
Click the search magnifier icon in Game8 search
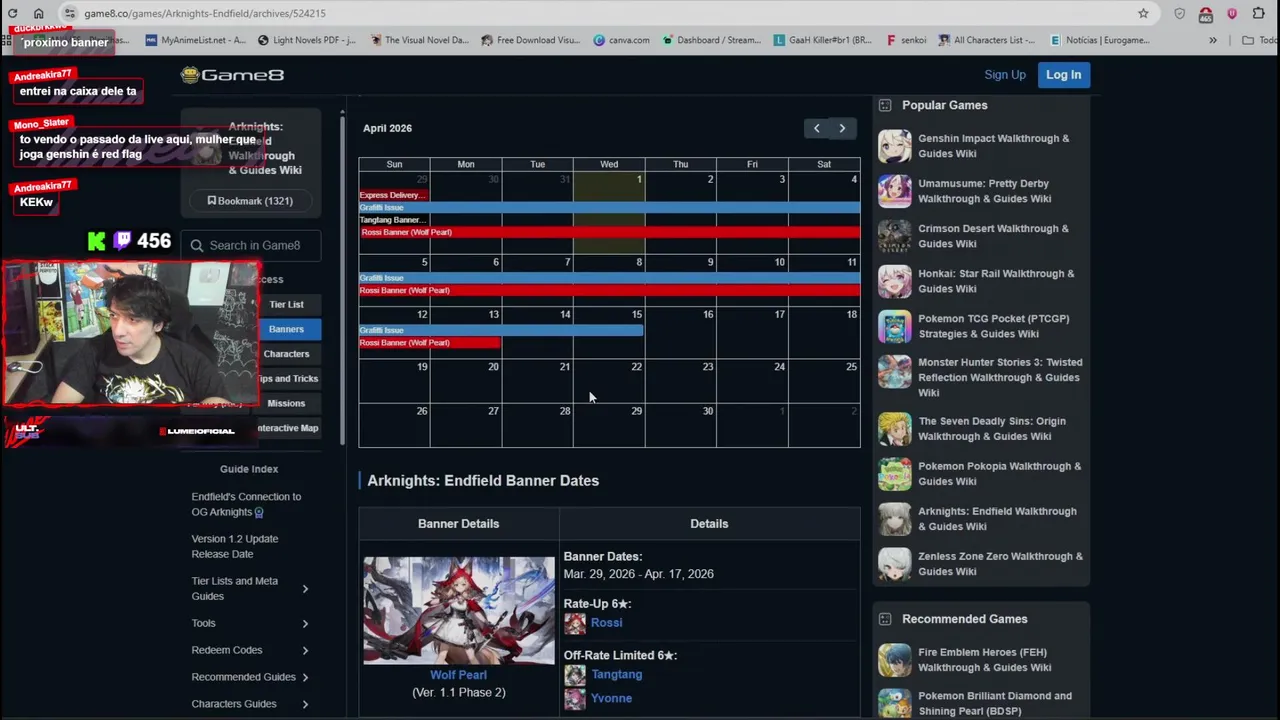point(197,245)
